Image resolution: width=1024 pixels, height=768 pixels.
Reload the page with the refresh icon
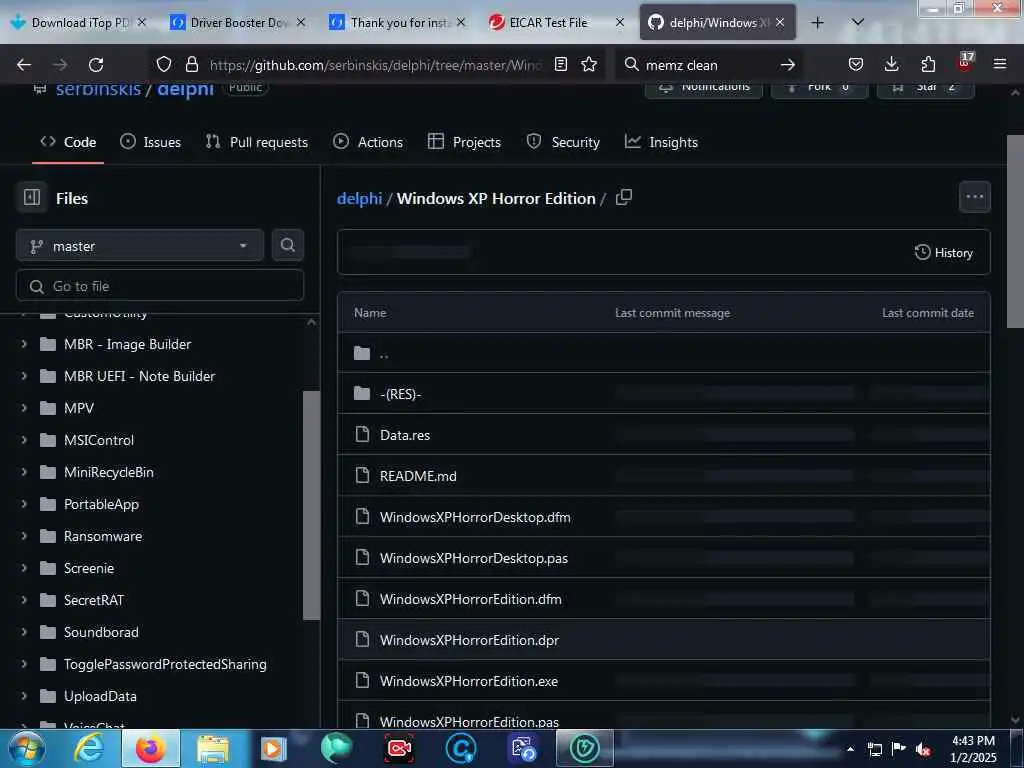pyautogui.click(x=96, y=65)
